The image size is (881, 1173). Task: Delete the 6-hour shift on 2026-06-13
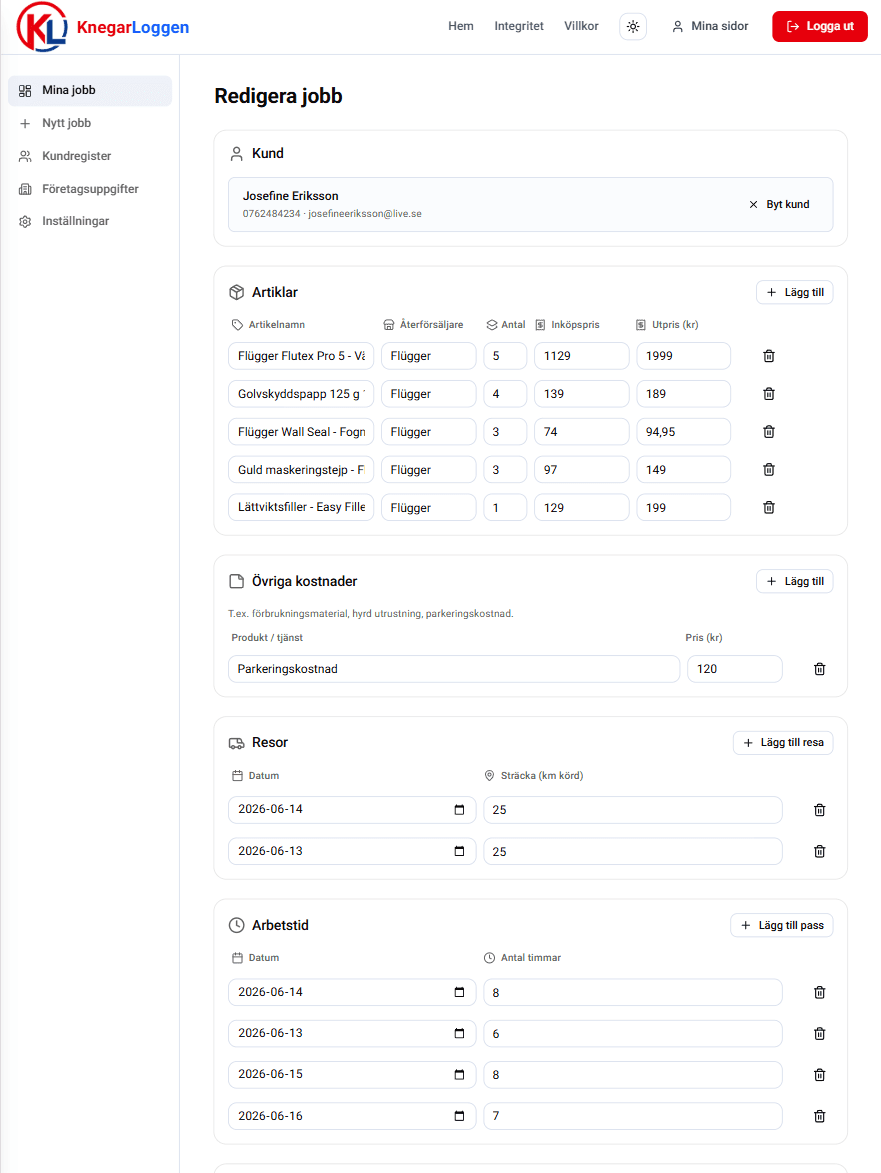(819, 1033)
